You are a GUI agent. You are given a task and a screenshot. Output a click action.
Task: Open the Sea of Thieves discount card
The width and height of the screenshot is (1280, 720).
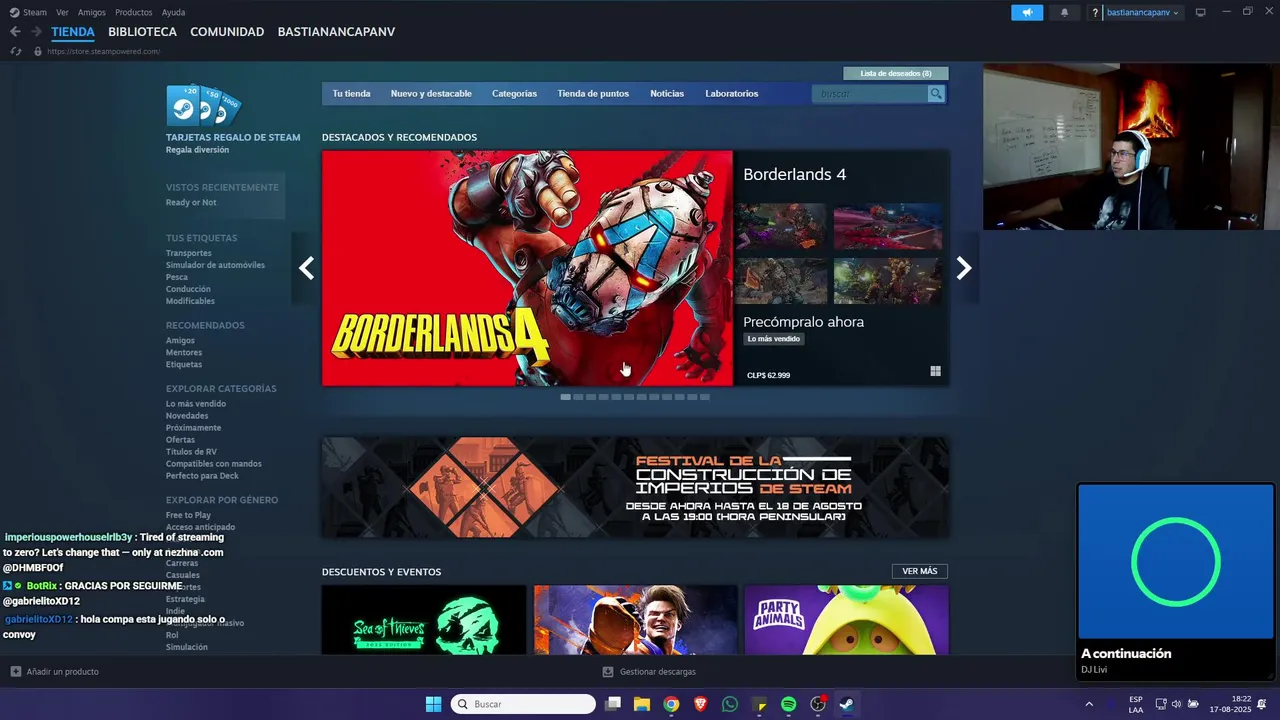(x=424, y=620)
